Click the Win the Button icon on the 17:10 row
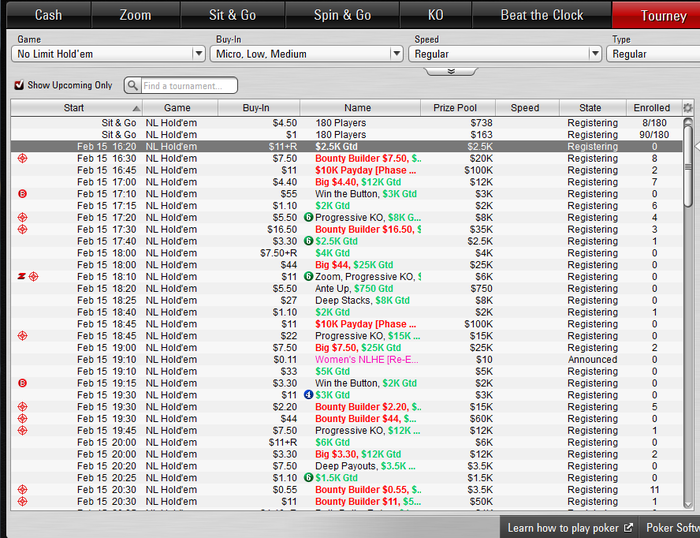Image resolution: width=700 pixels, height=538 pixels. click(22, 194)
